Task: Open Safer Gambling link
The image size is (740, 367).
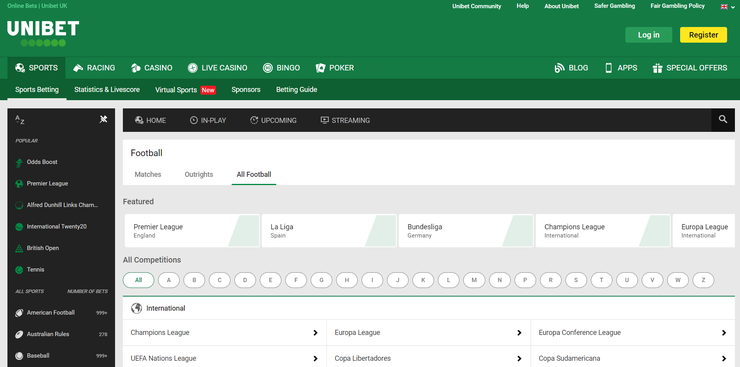Action: pyautogui.click(x=614, y=7)
